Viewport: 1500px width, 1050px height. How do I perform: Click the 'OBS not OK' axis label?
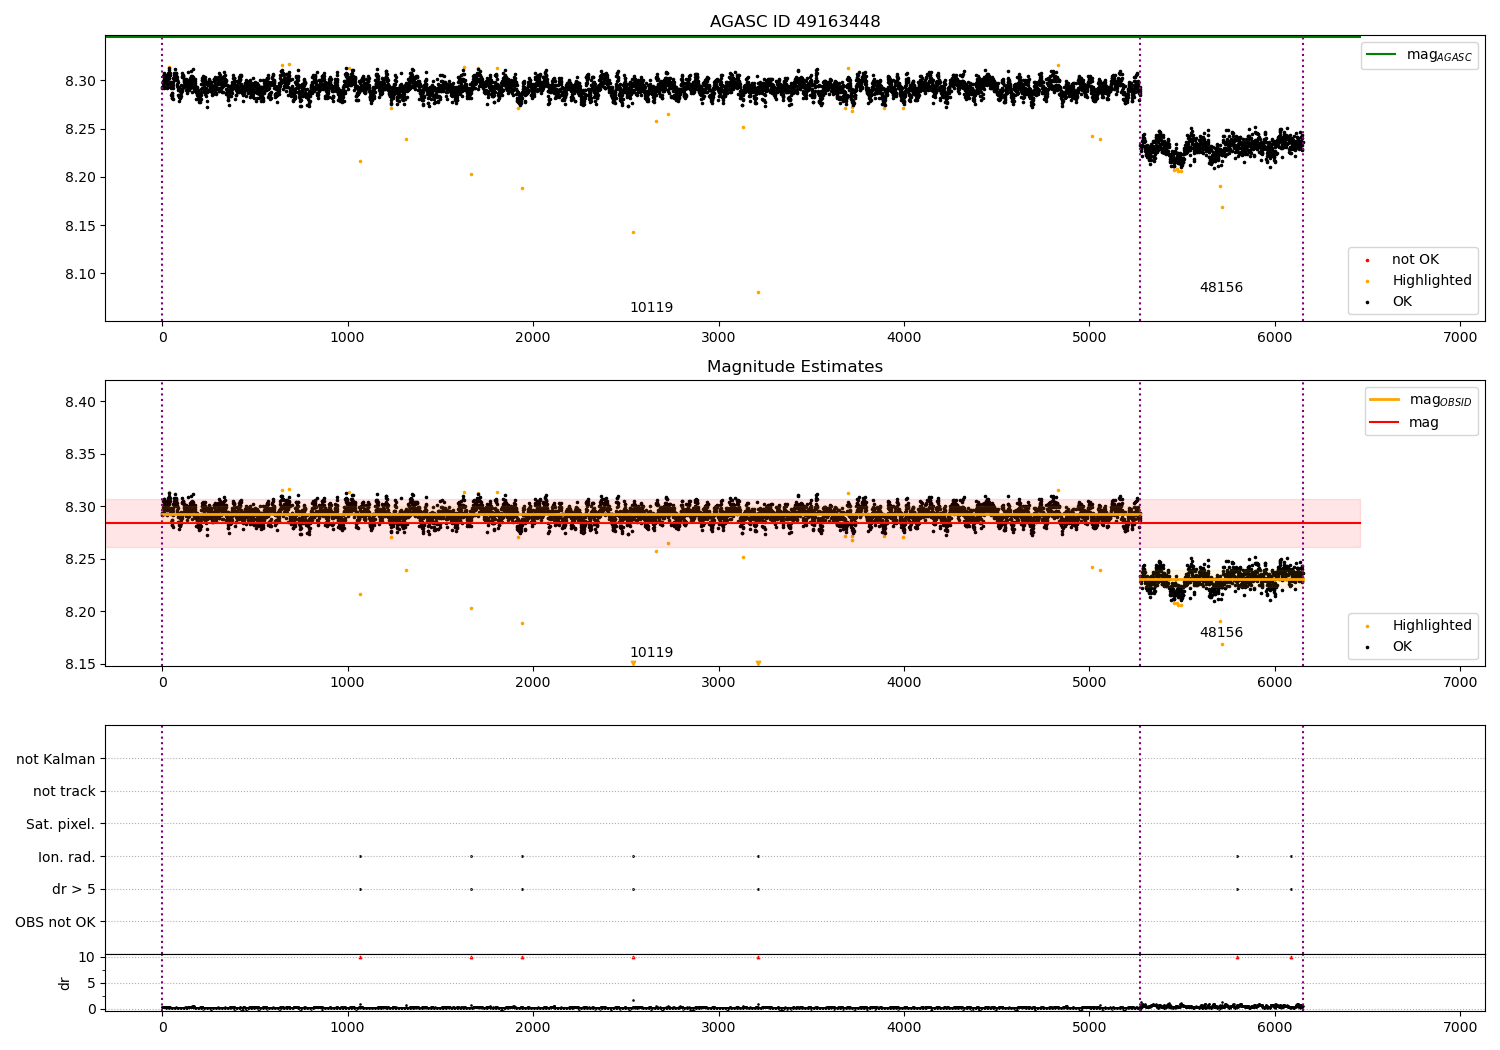[55, 922]
